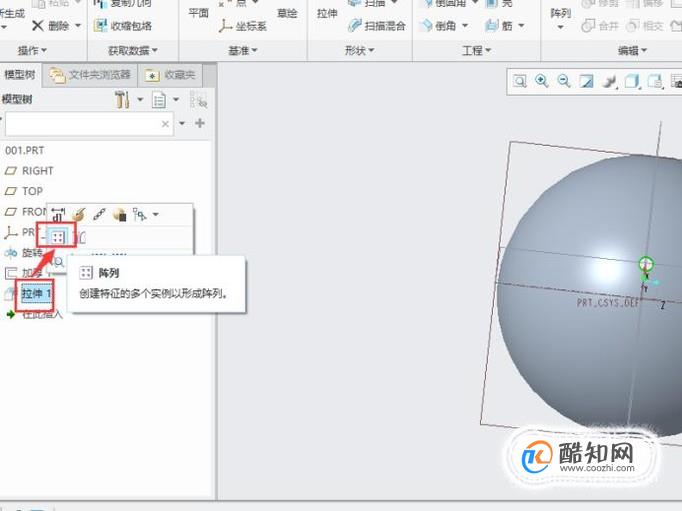Screen dimensions: 682x511
Task: Click the green coordinate origin marker on sphere
Action: point(646,264)
